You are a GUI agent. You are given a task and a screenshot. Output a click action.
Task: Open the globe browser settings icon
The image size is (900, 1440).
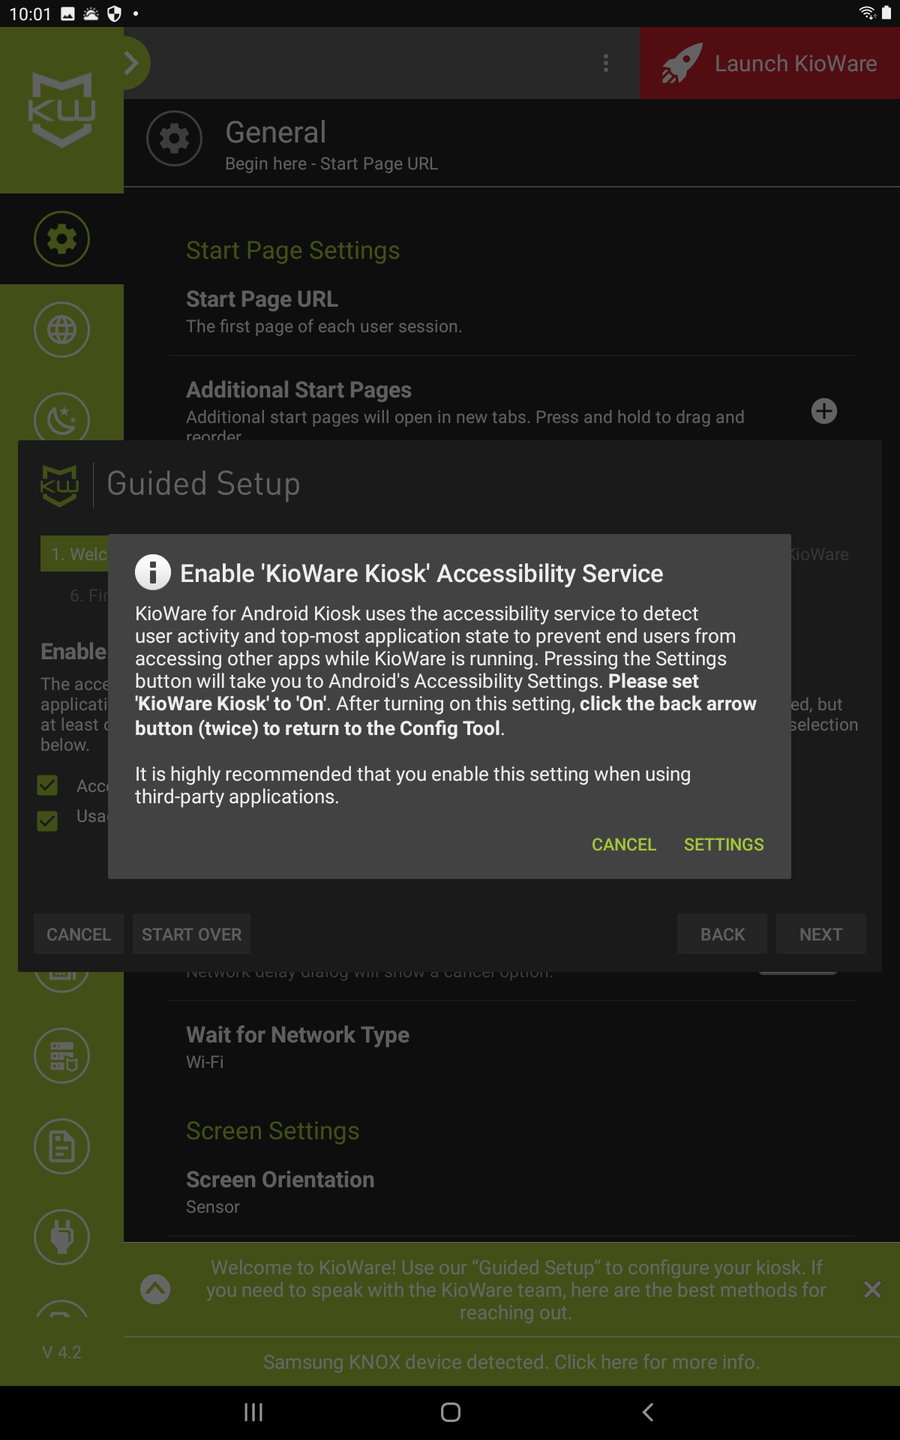click(x=62, y=329)
